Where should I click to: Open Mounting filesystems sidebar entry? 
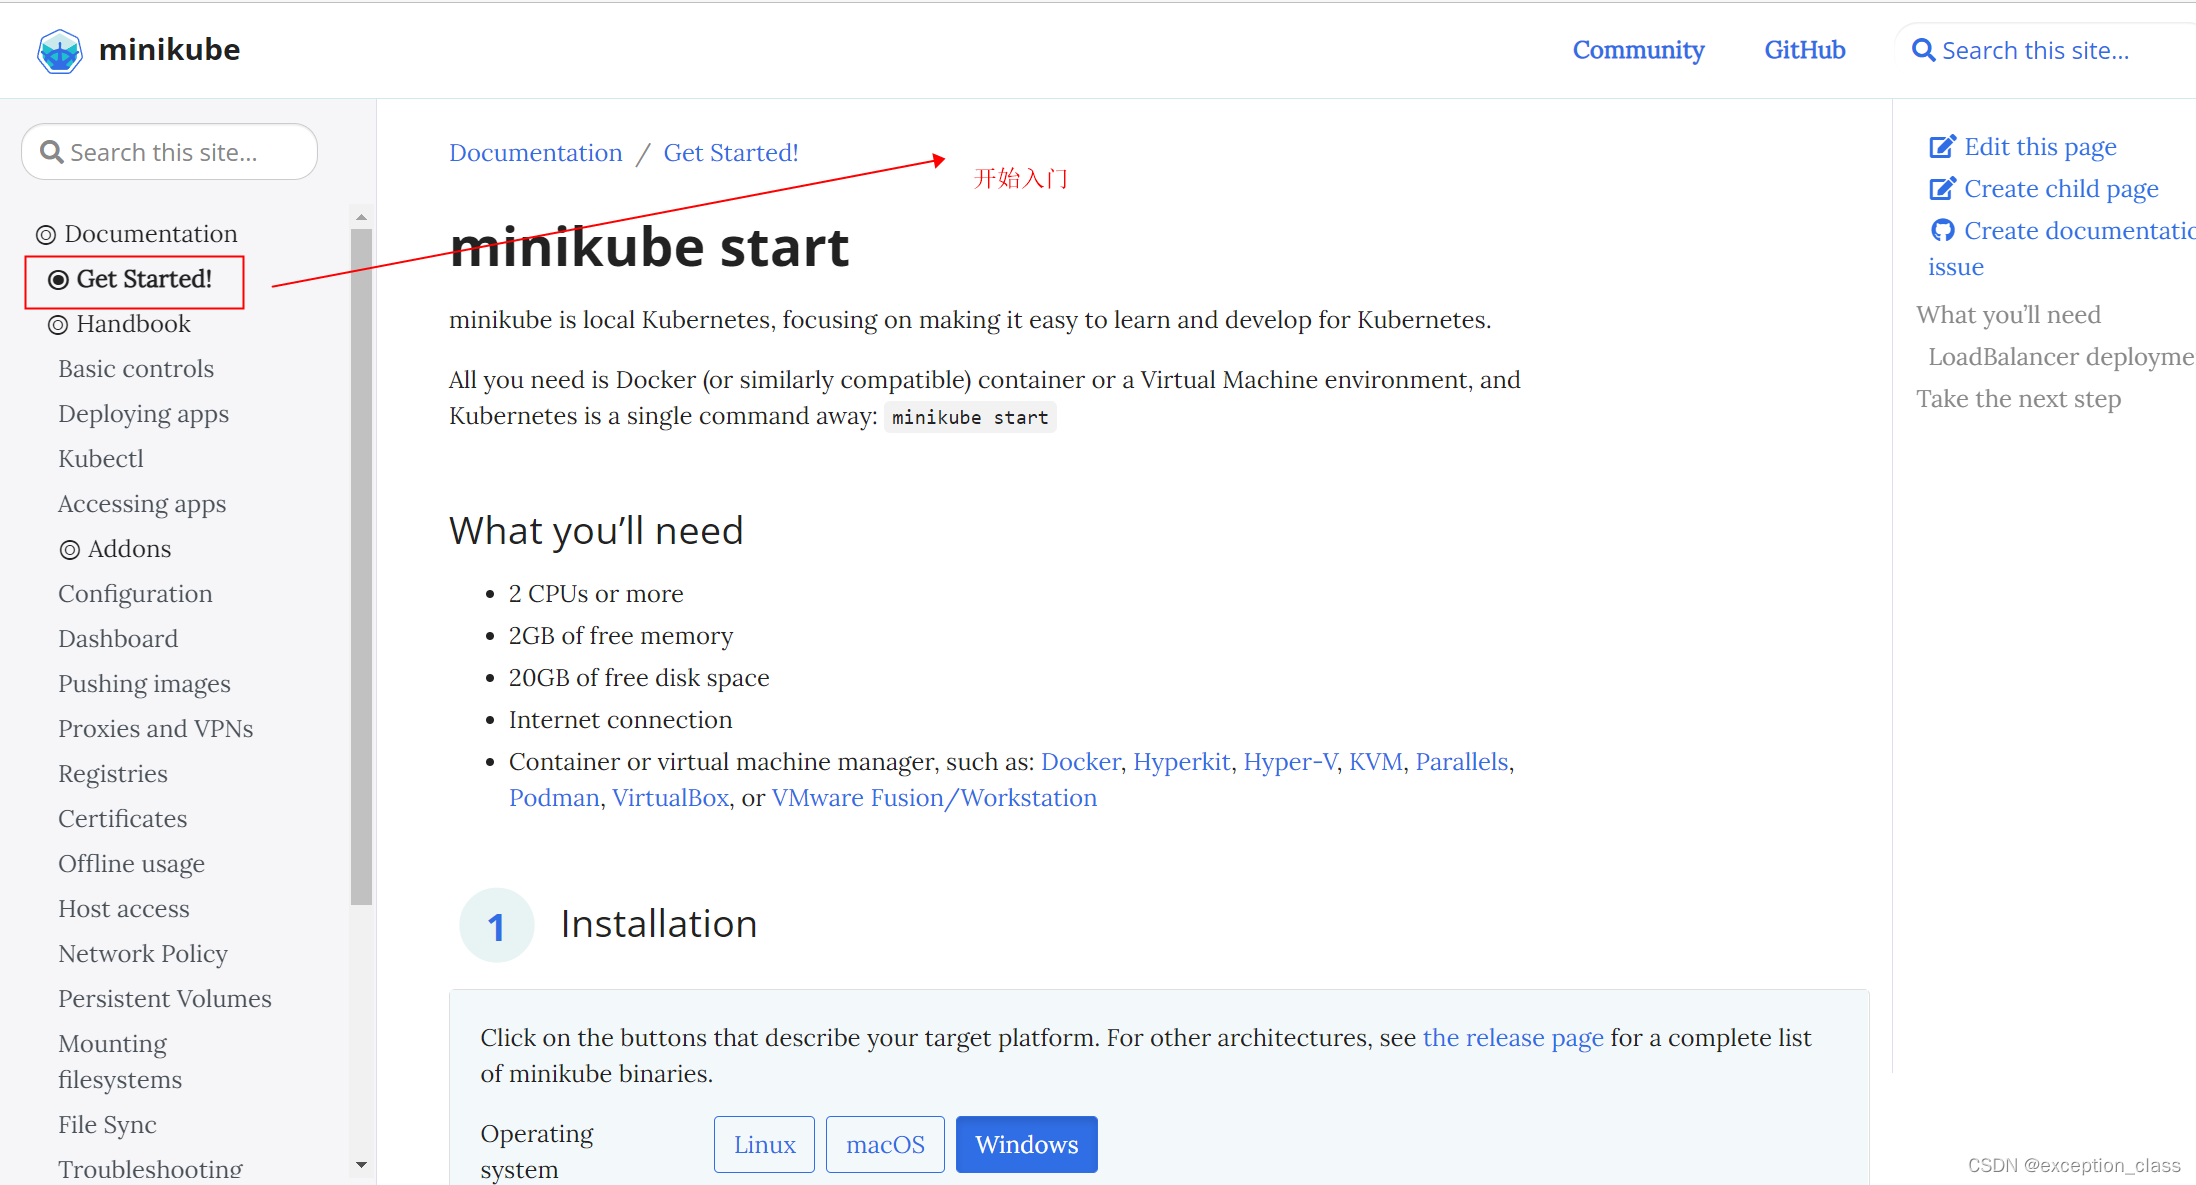pyautogui.click(x=120, y=1062)
